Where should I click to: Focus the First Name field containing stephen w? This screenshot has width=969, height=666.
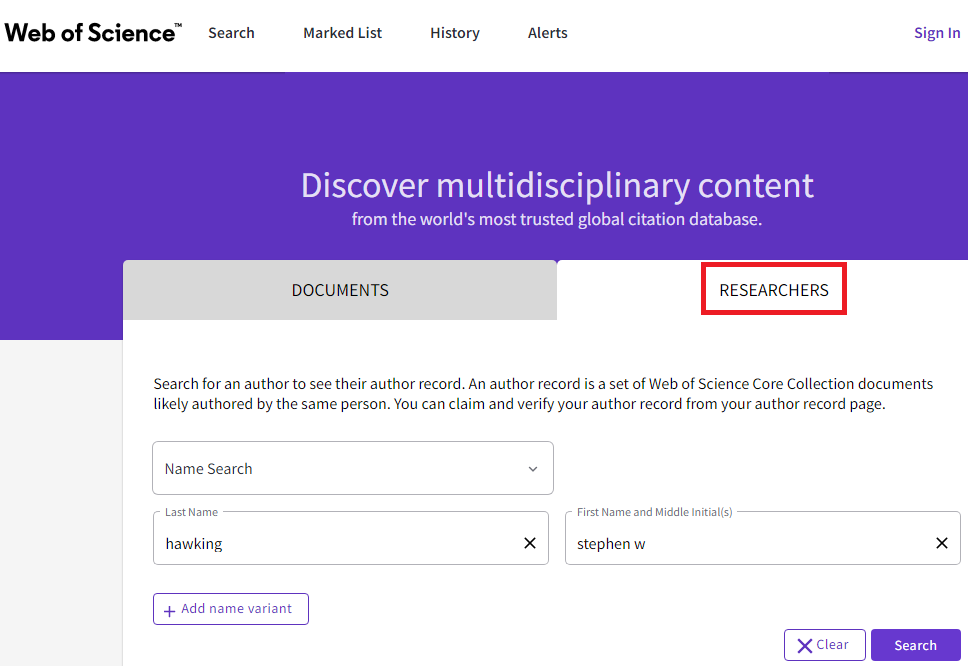763,538
